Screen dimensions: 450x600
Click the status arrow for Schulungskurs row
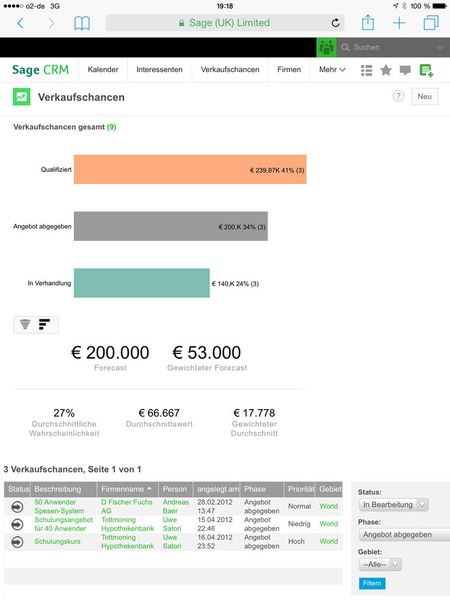pyautogui.click(x=17, y=542)
